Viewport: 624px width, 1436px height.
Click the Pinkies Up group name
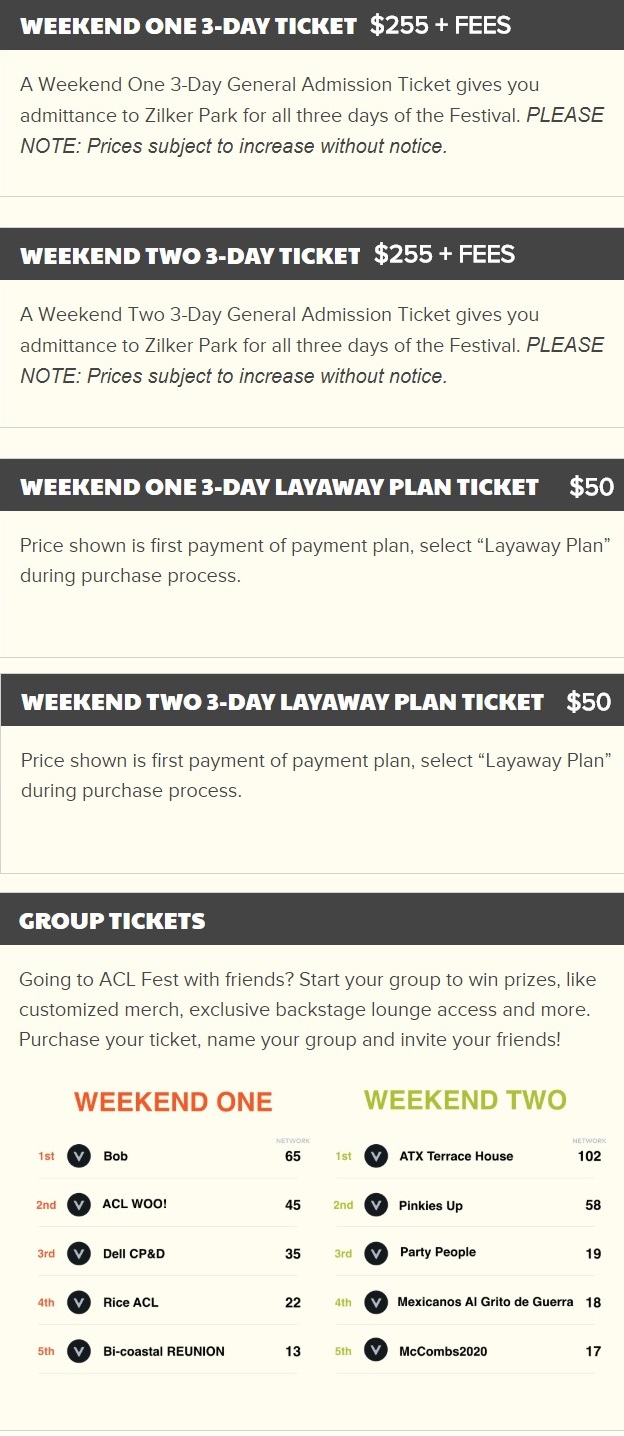pyautogui.click(x=431, y=1206)
